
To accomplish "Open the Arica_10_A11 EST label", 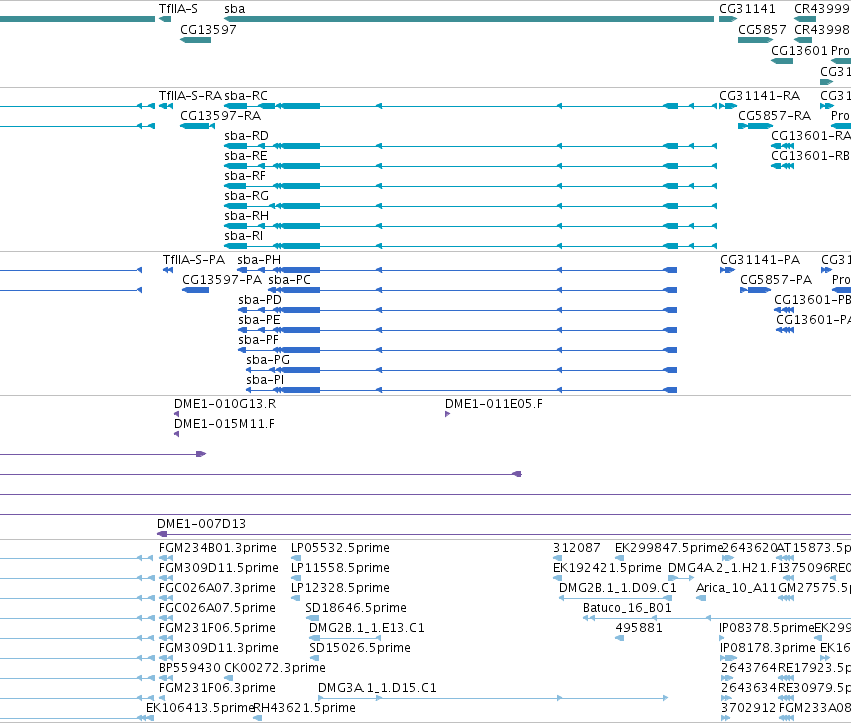I will point(736,588).
